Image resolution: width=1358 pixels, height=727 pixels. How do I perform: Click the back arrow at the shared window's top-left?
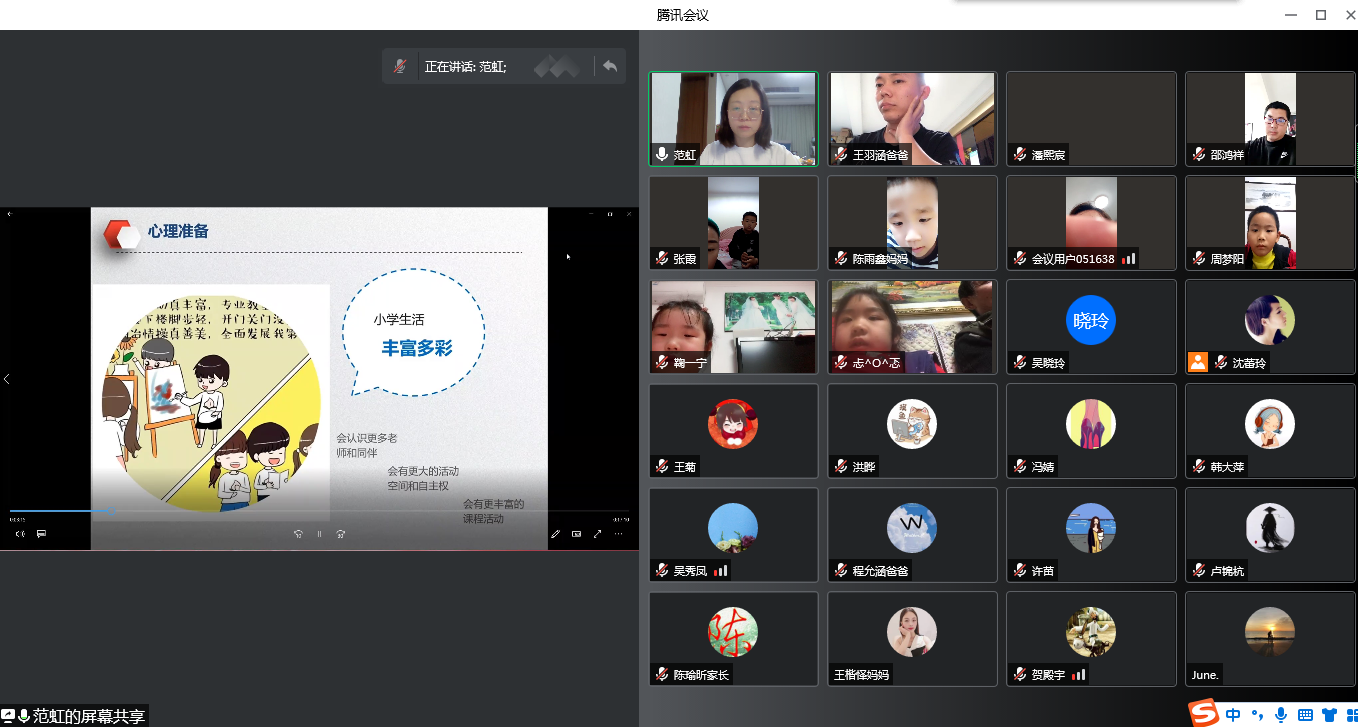click(9, 214)
